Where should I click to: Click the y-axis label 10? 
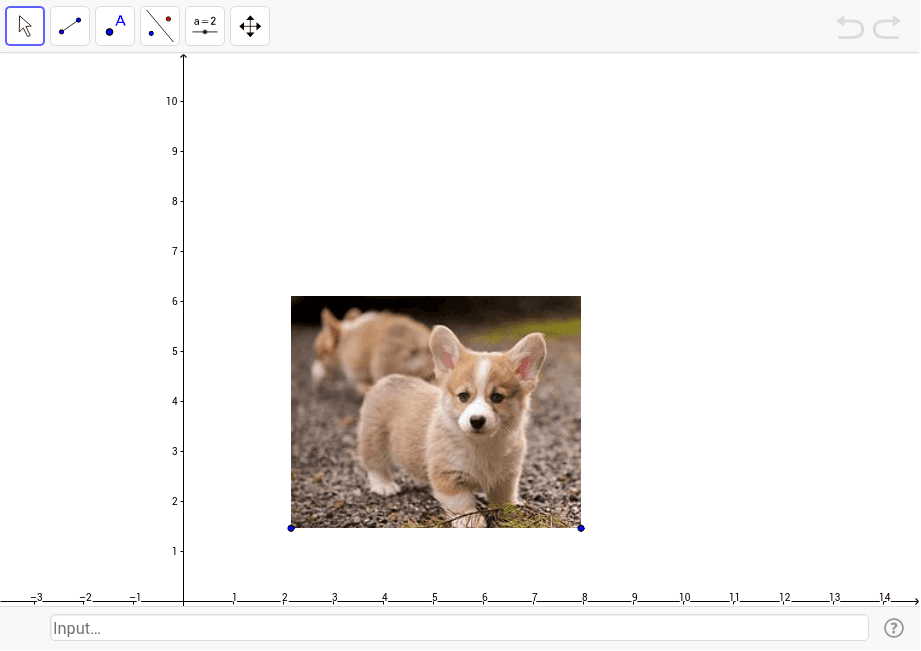pos(172,101)
